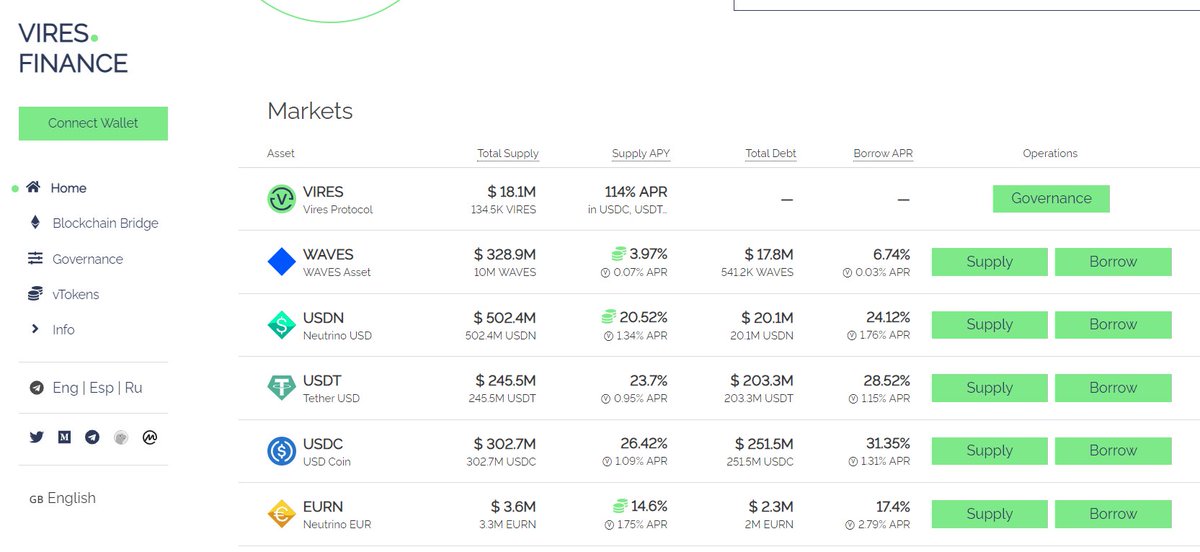Click the Total Debt column header
1200x552 pixels.
pos(771,154)
